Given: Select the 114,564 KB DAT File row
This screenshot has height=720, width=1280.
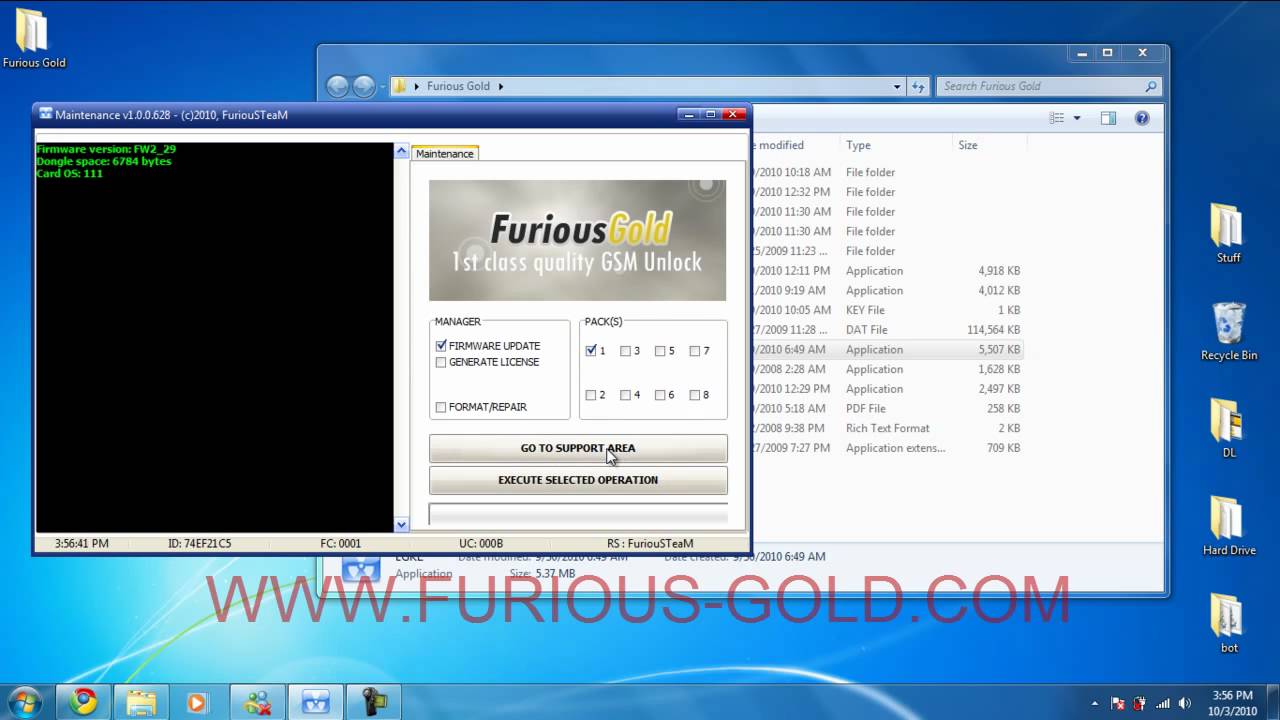Looking at the screenshot, I should pos(888,330).
